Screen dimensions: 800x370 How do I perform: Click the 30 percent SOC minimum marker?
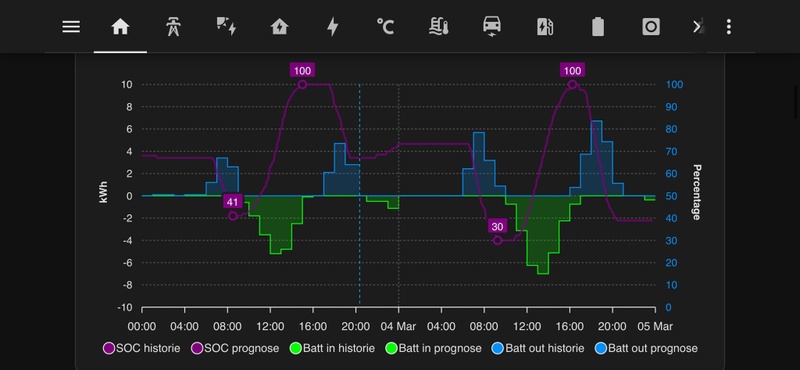[497, 240]
